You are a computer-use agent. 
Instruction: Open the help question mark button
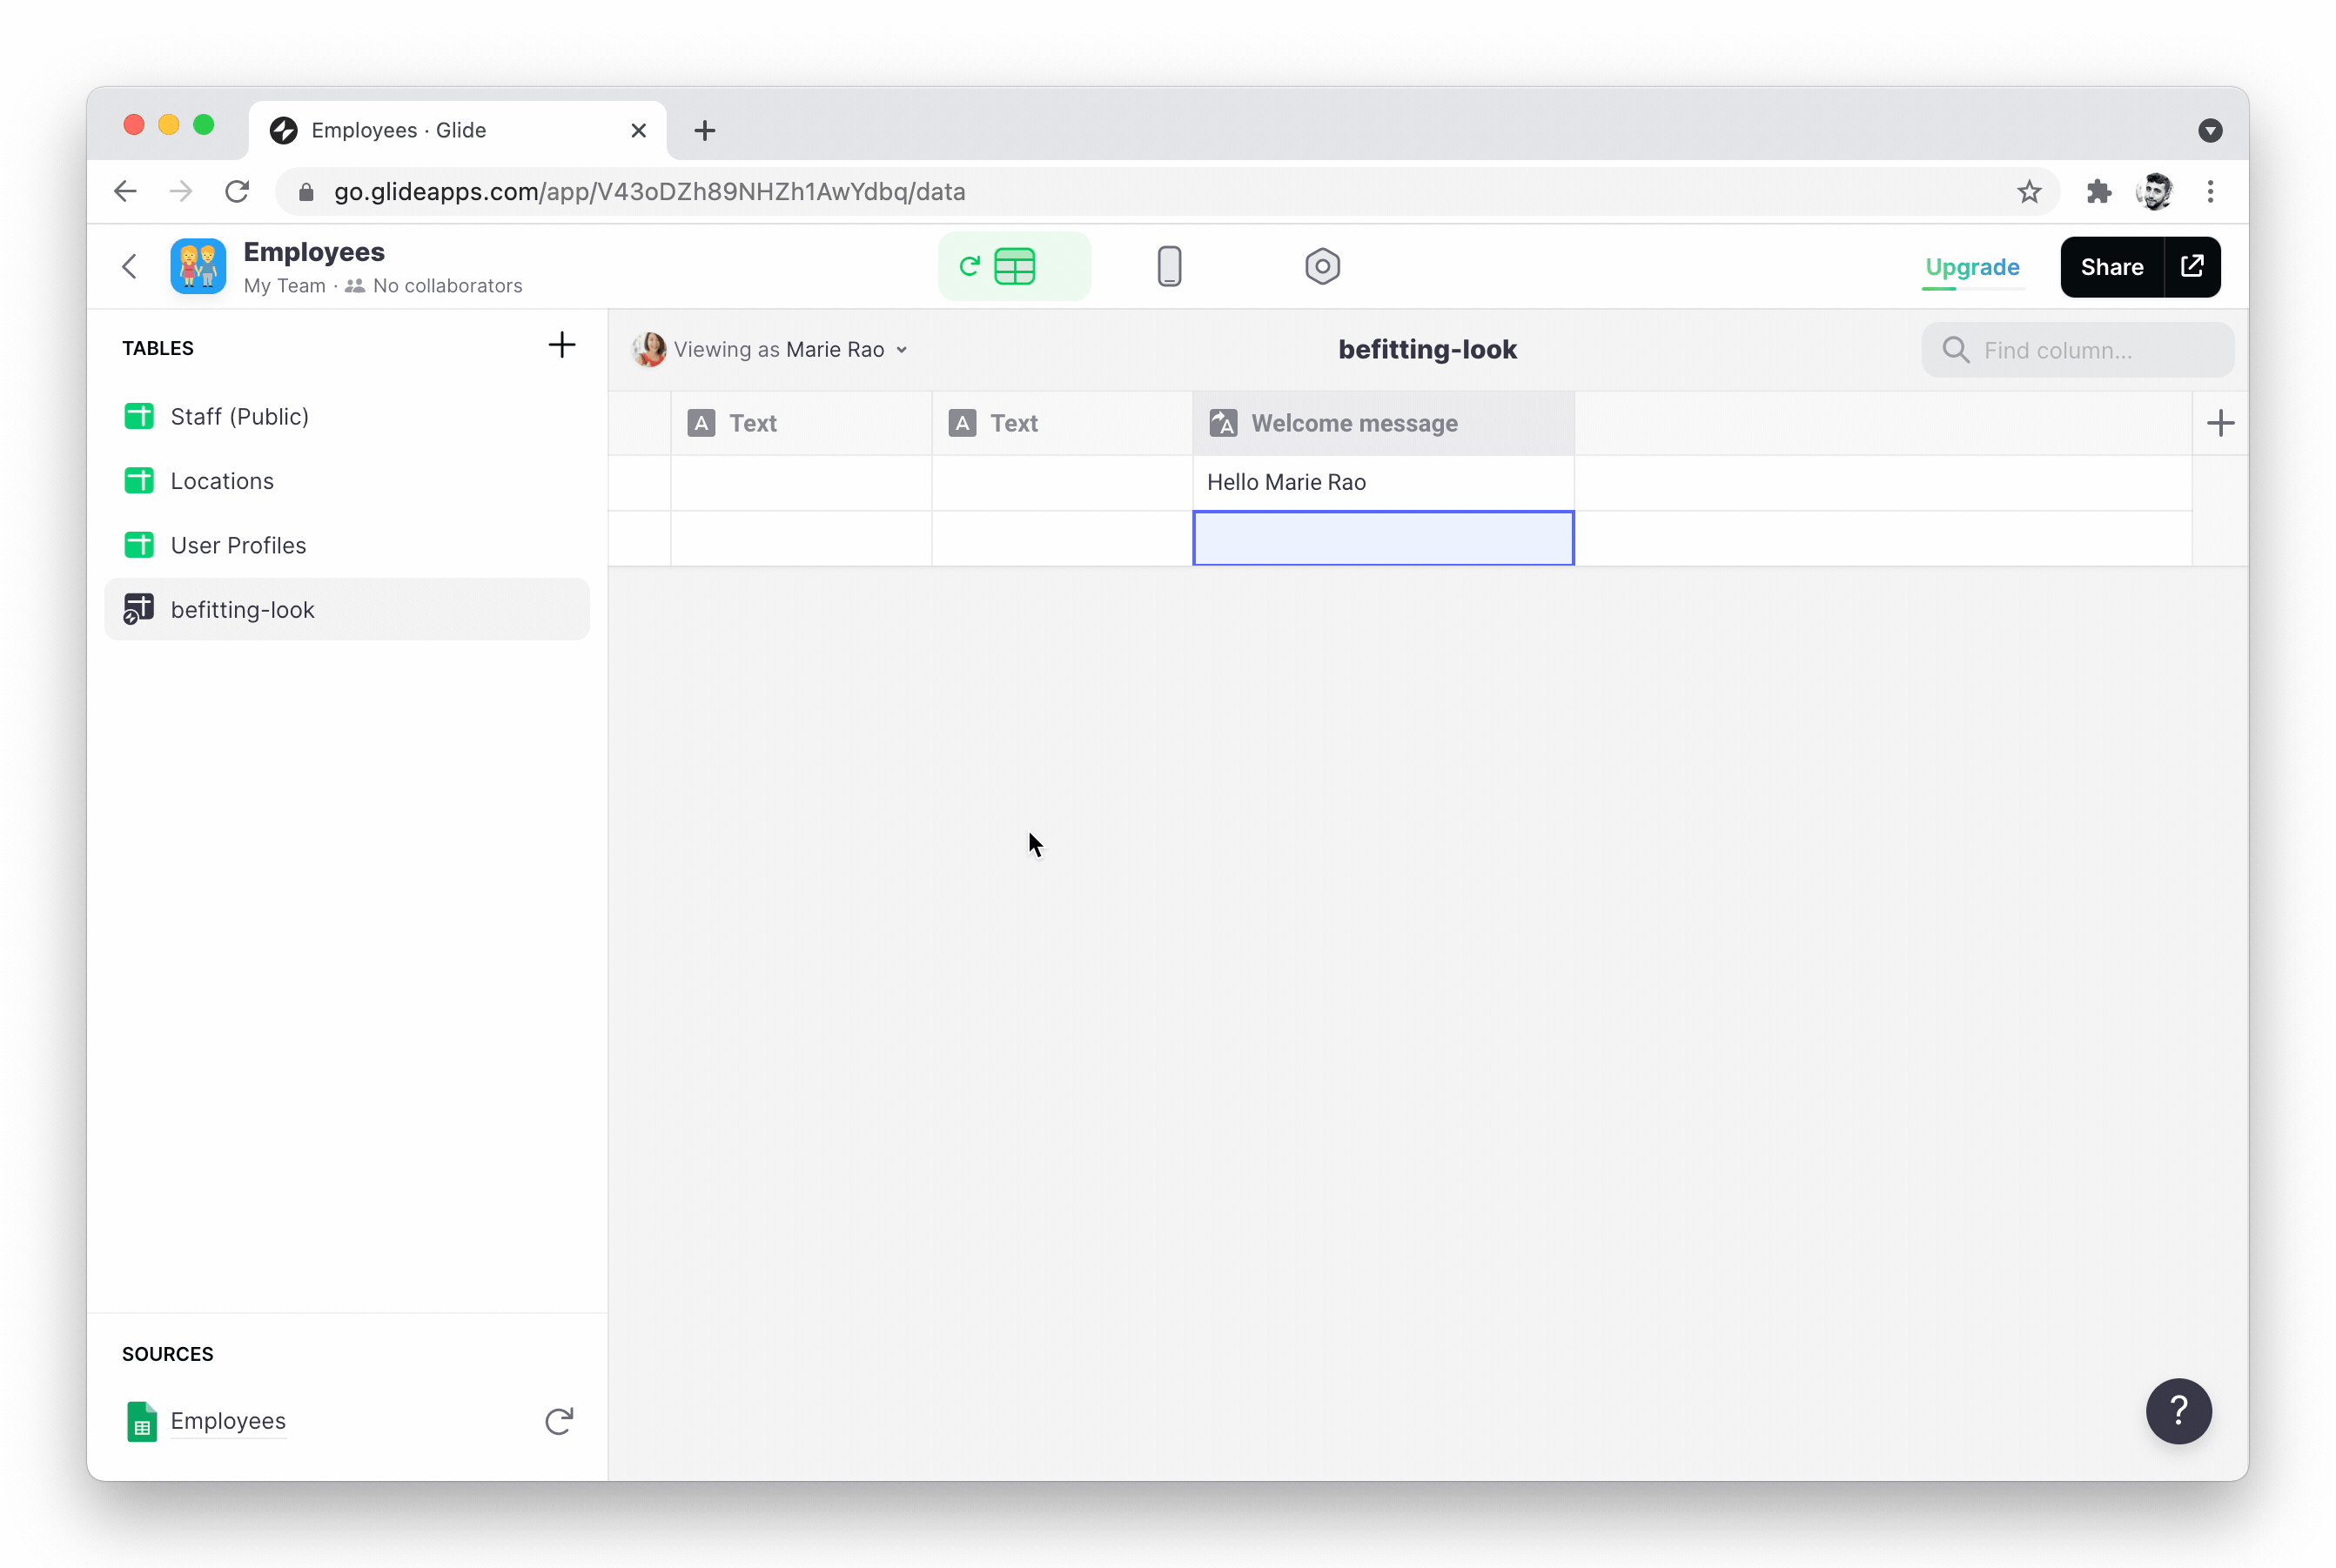pos(2177,1411)
